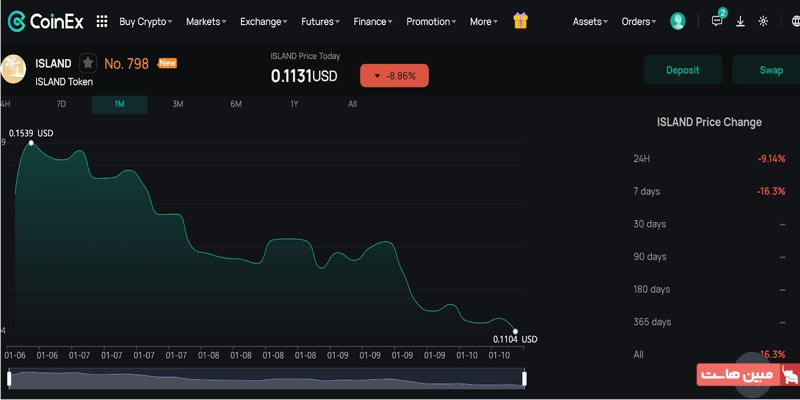Click the ISLAND Price Today label
The image size is (800, 400).
pyautogui.click(x=305, y=56)
